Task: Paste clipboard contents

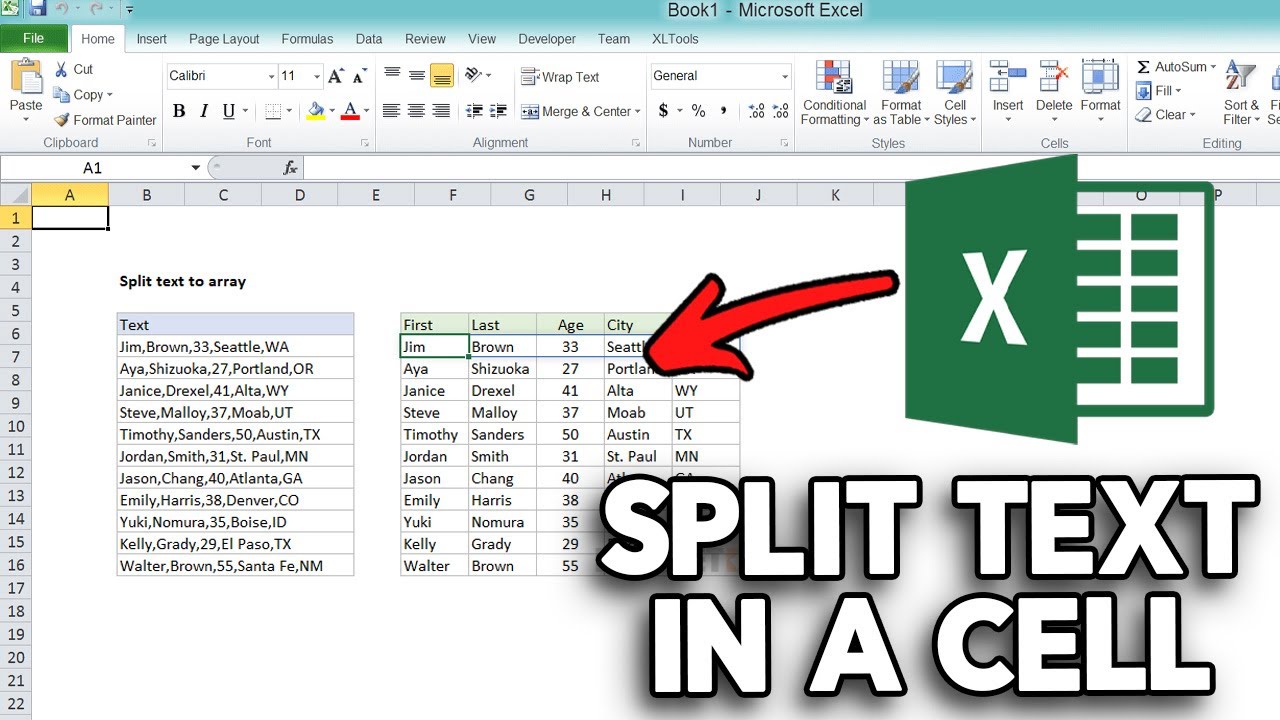Action: [26, 84]
